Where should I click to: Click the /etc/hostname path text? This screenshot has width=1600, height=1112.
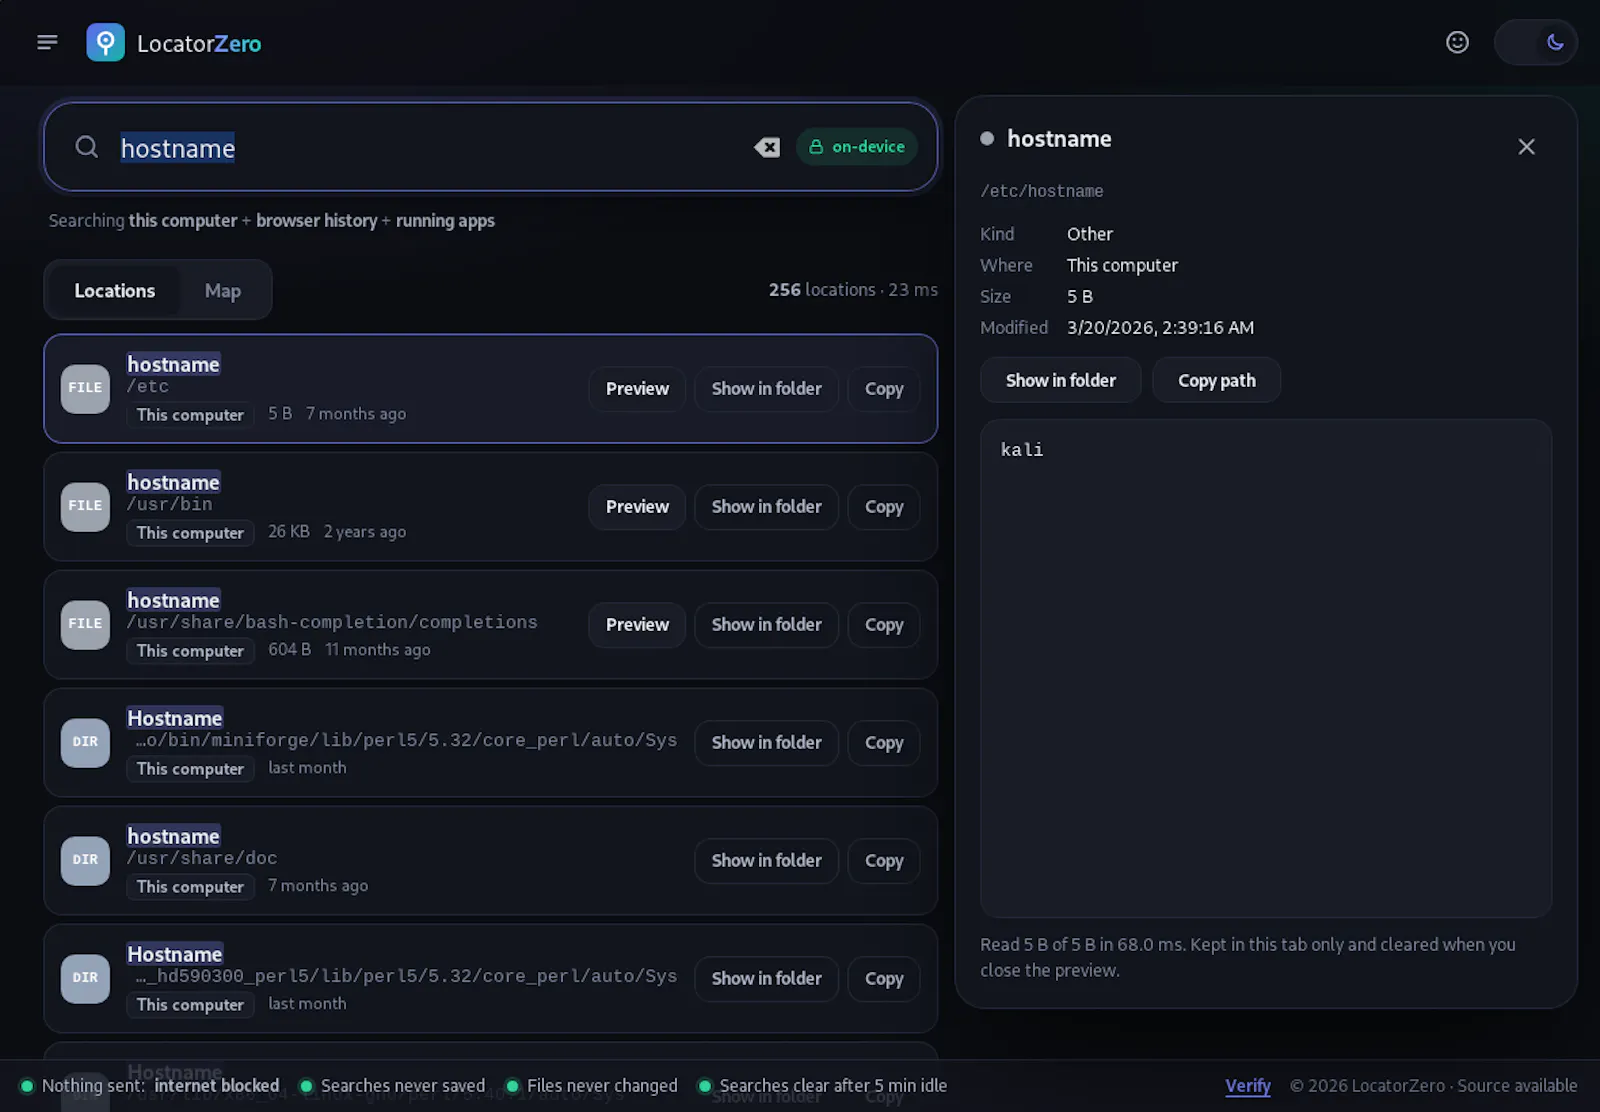[1041, 191]
